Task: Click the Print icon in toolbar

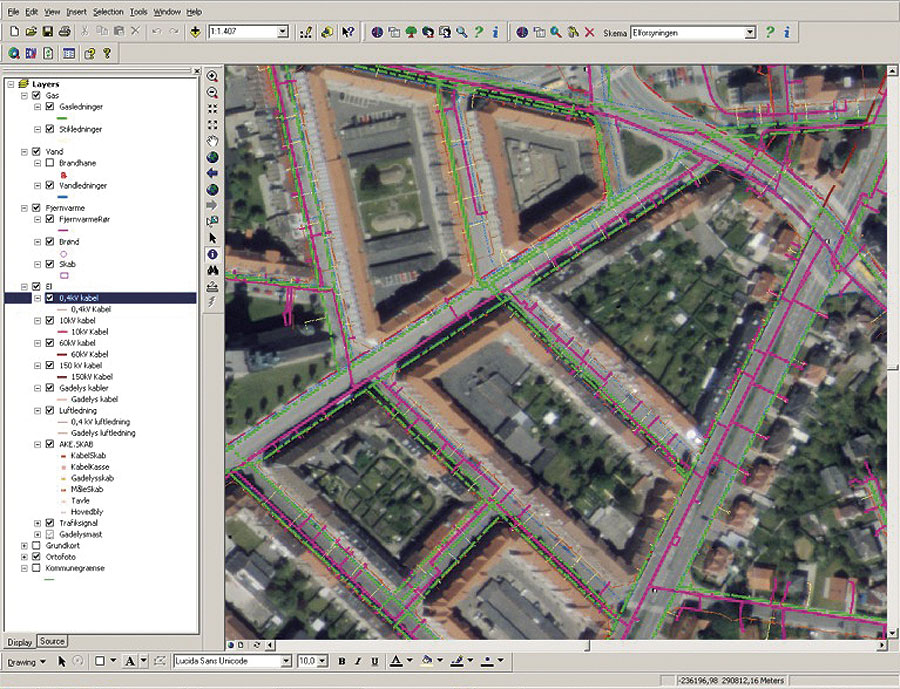Action: coord(64,32)
